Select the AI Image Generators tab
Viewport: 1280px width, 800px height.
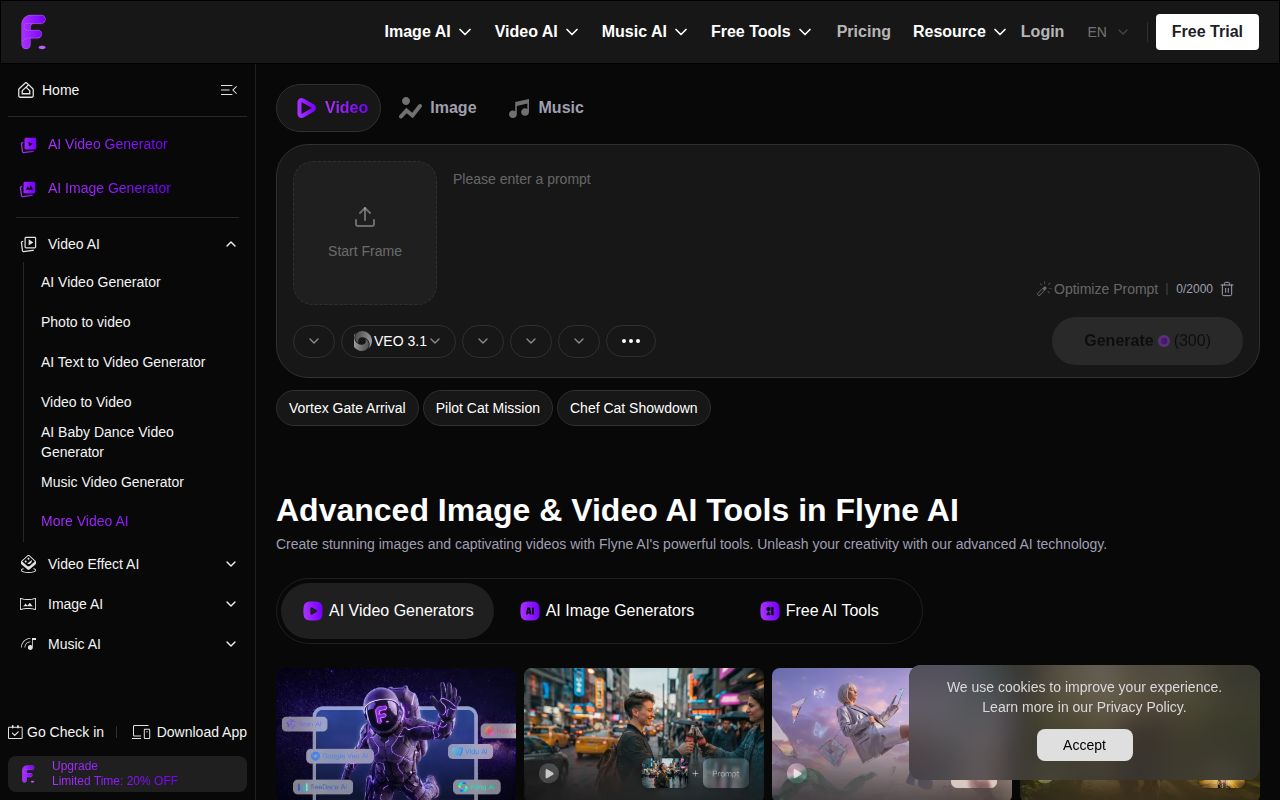pyautogui.click(x=607, y=611)
